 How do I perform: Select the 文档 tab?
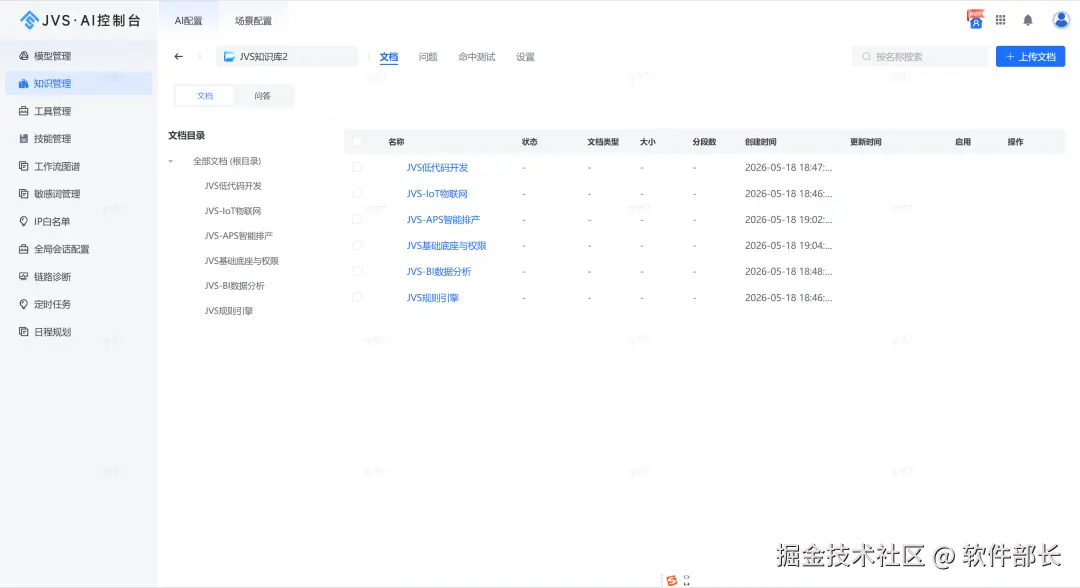(388, 56)
